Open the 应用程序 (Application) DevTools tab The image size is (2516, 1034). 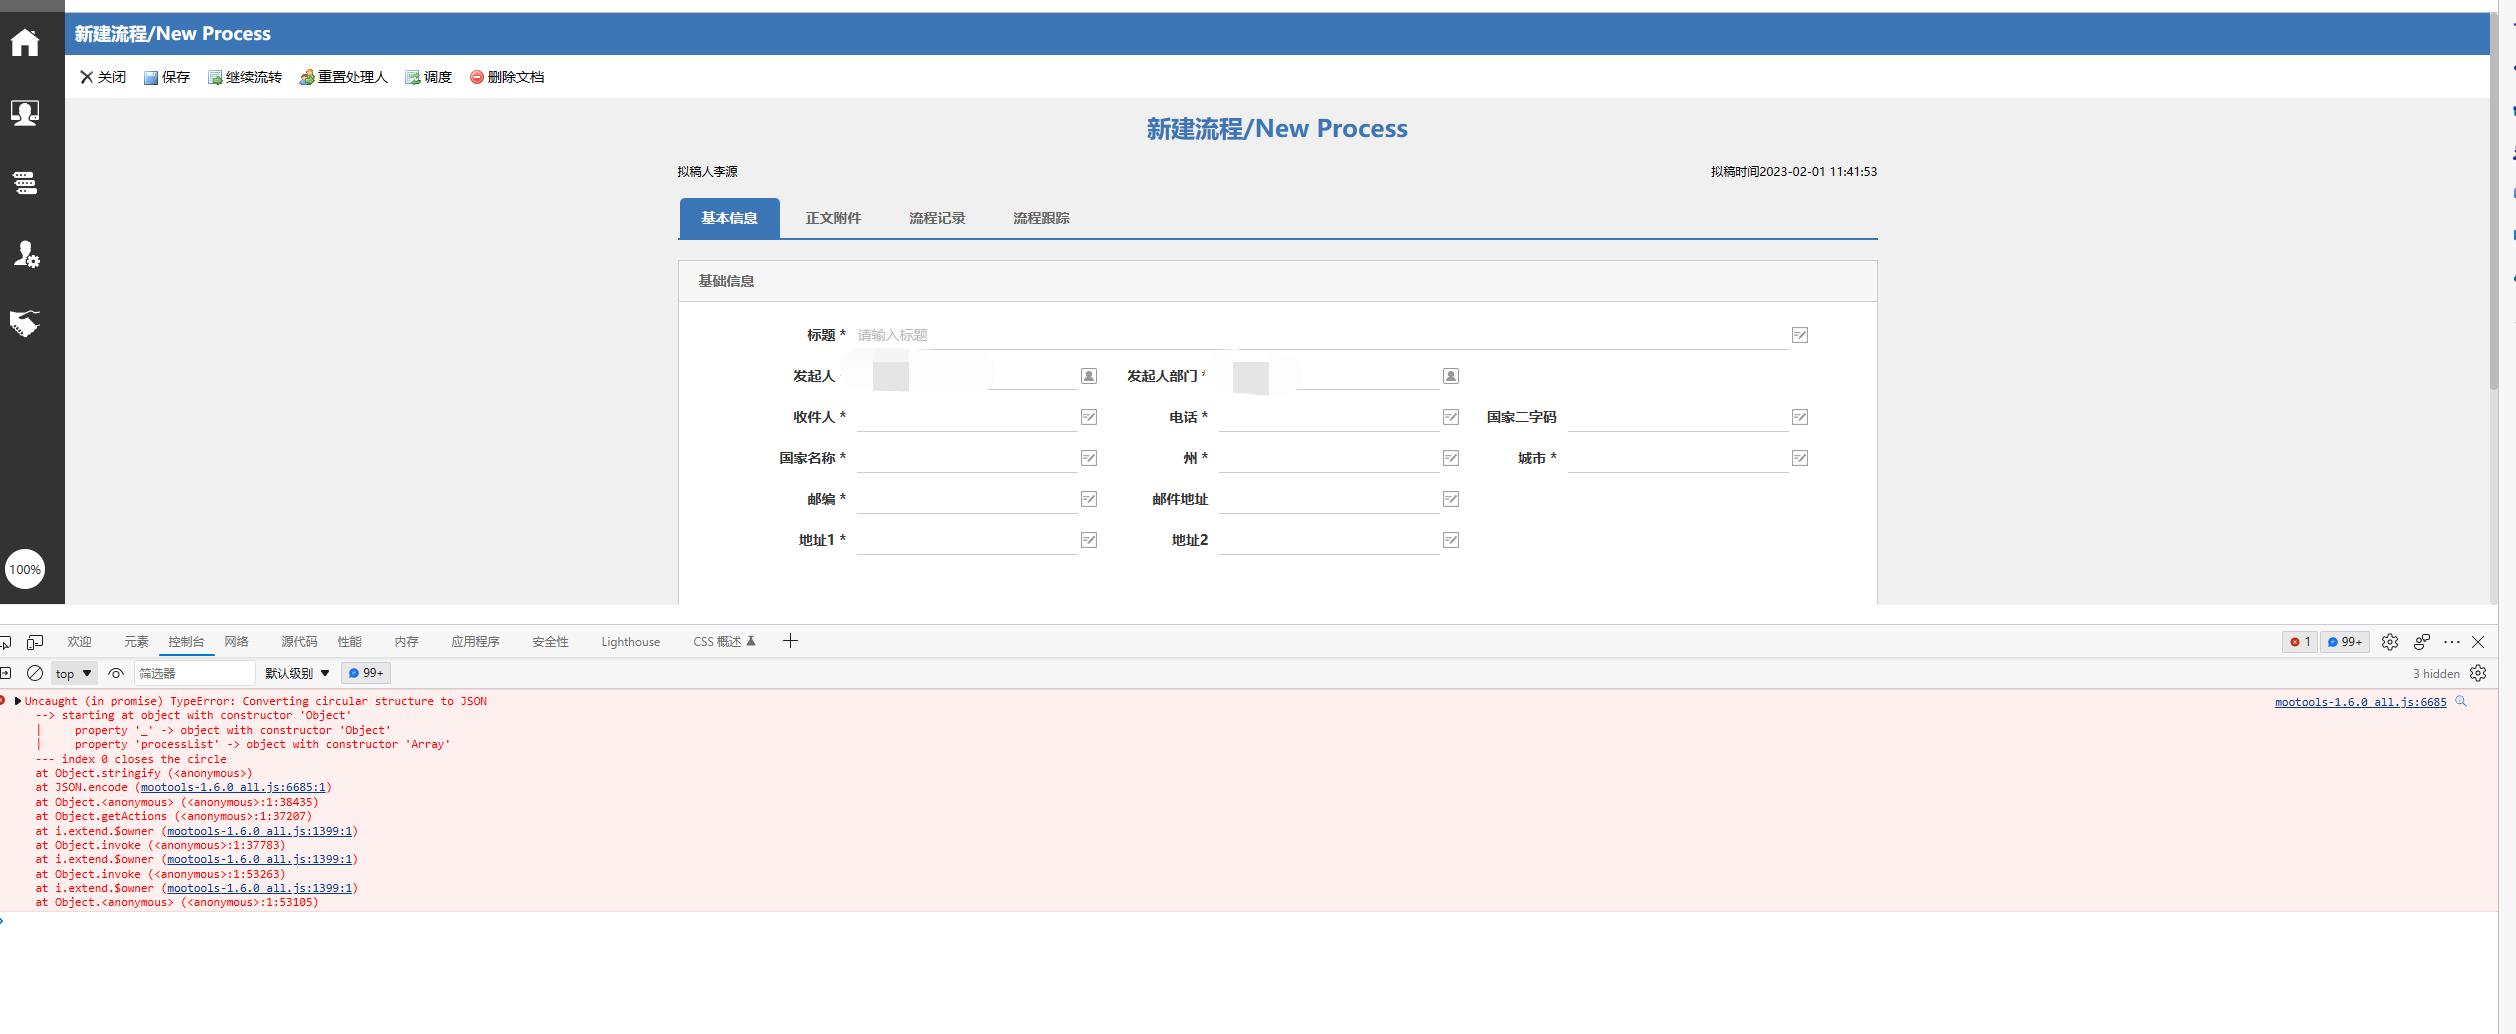[x=475, y=642]
